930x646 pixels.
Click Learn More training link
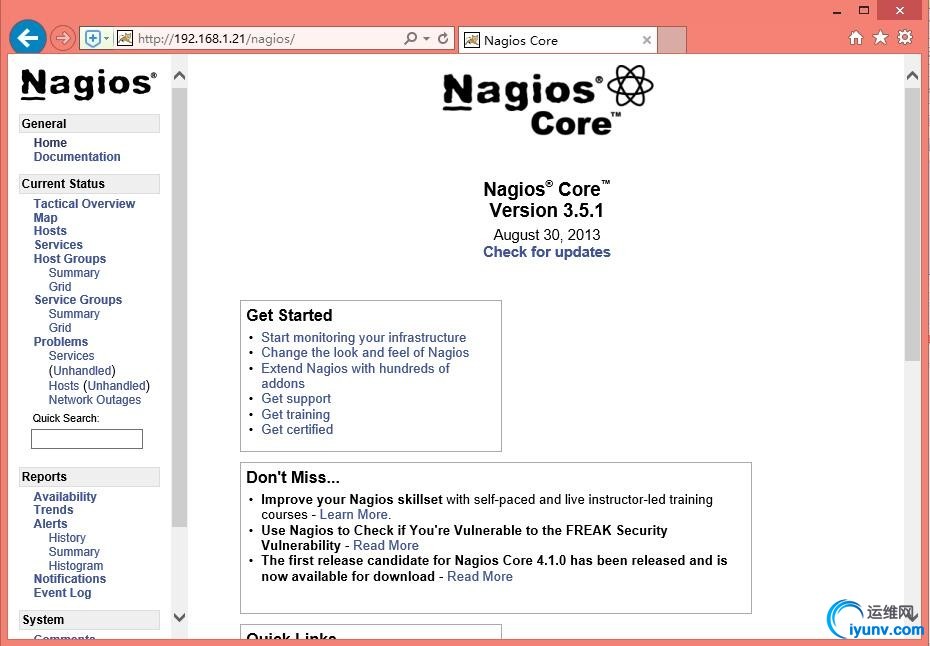[x=355, y=514]
